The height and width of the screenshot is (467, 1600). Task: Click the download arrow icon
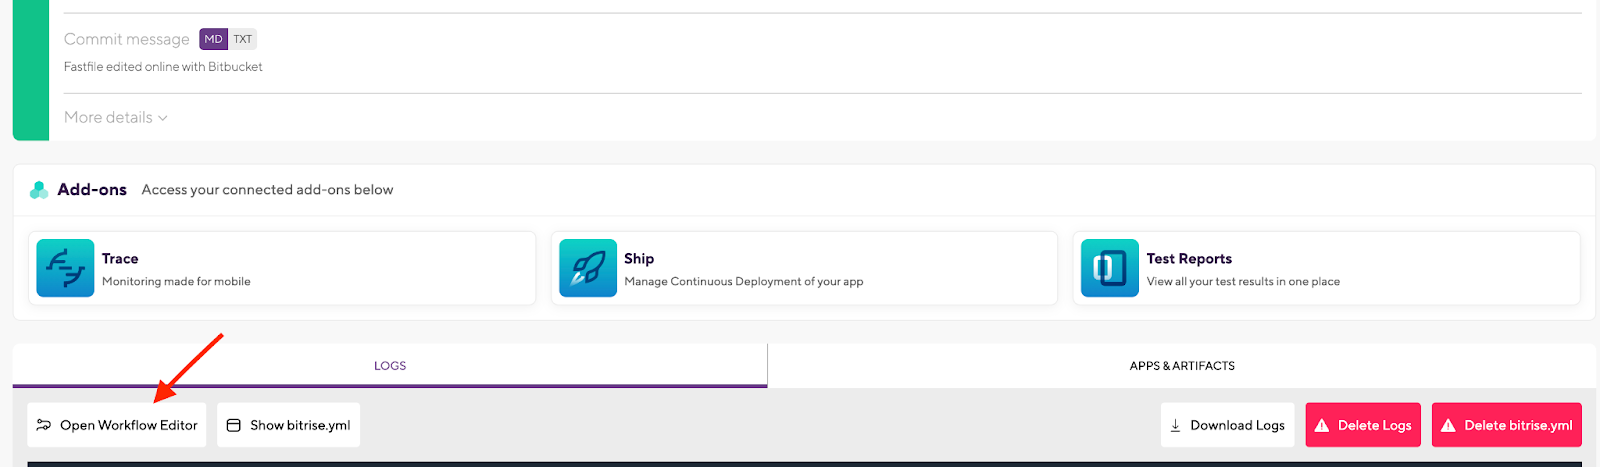point(1176,426)
